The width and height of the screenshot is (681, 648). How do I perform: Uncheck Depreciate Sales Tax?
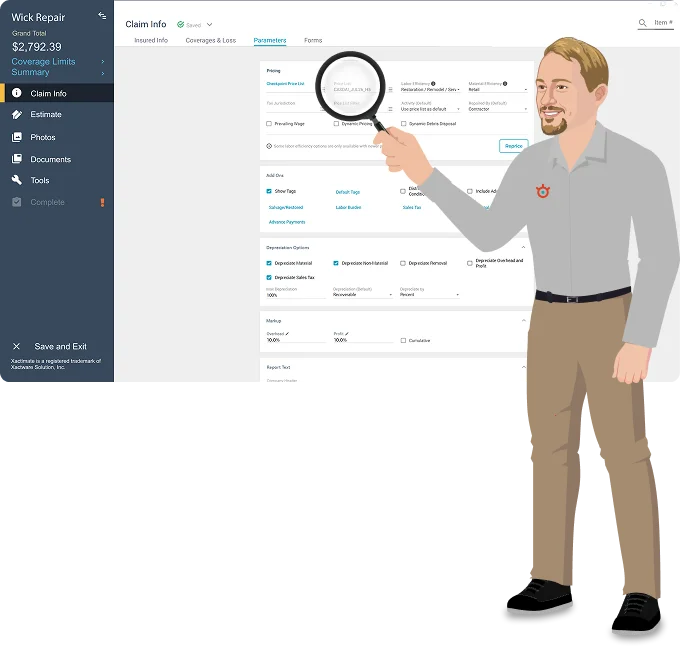click(269, 278)
